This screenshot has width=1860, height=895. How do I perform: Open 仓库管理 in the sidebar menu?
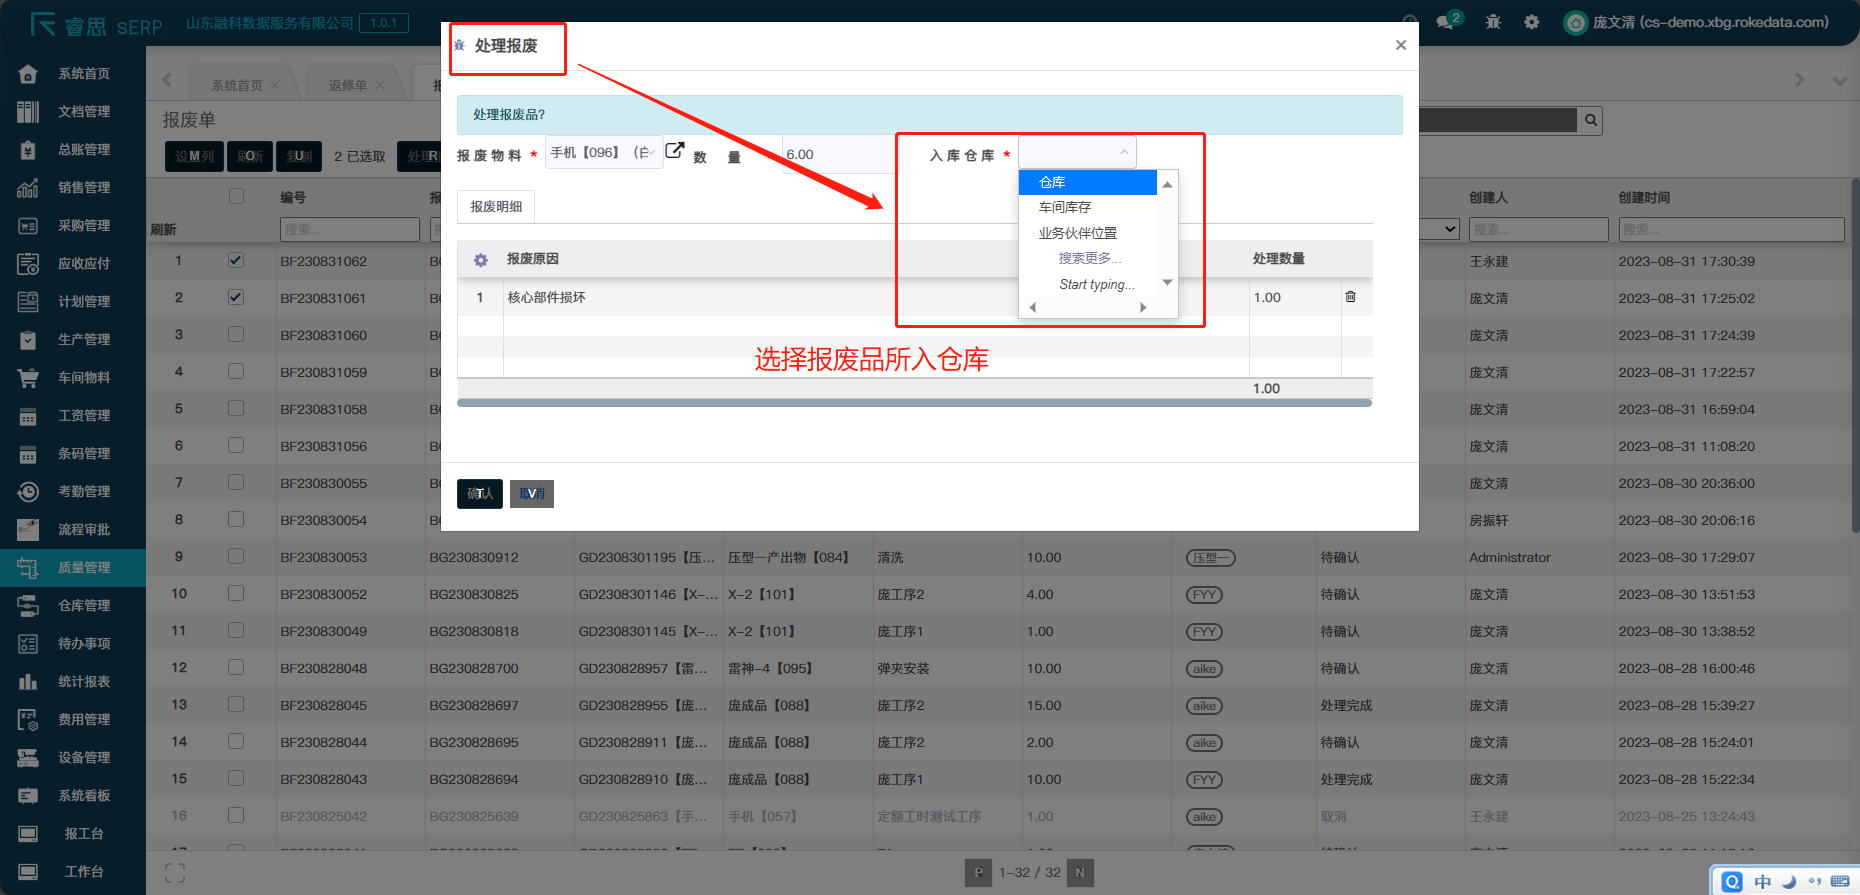pyautogui.click(x=84, y=605)
